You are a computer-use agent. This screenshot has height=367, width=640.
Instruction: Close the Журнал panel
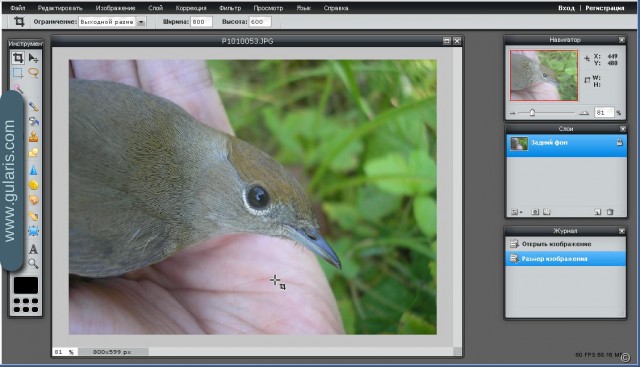pos(622,231)
